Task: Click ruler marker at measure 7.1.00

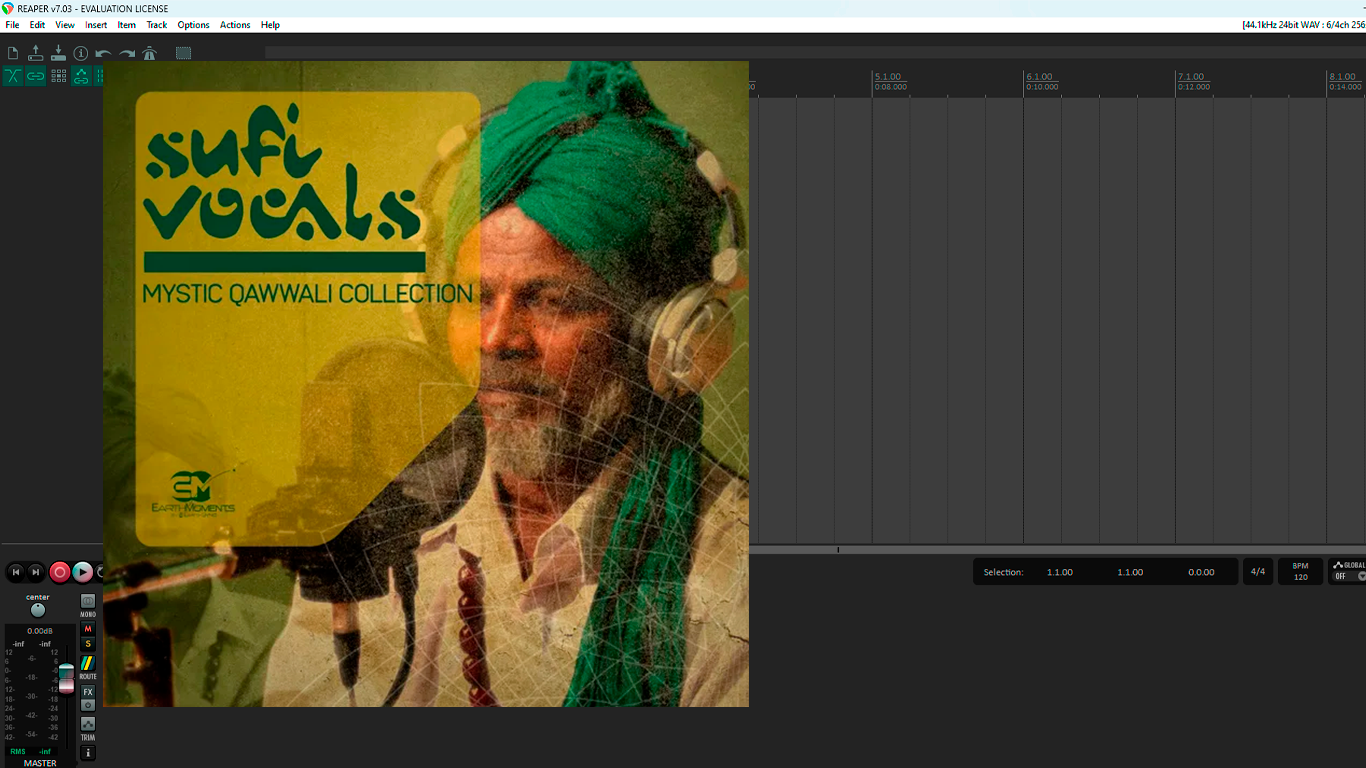Action: [x=1191, y=77]
